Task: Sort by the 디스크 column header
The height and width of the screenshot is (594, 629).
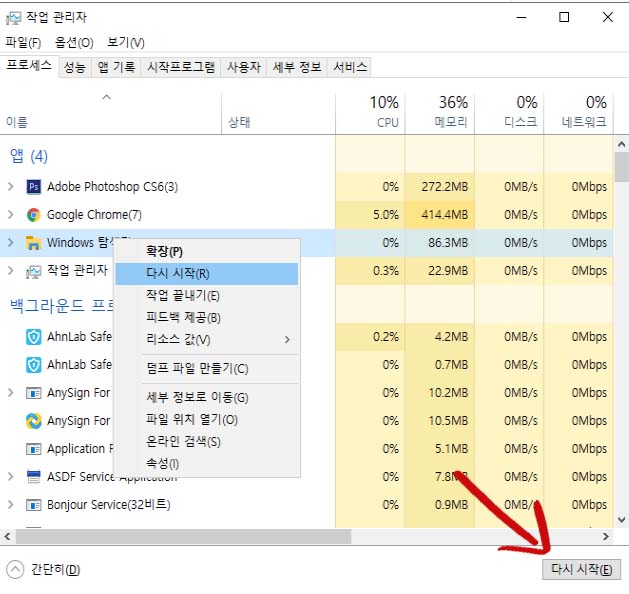Action: 509,113
